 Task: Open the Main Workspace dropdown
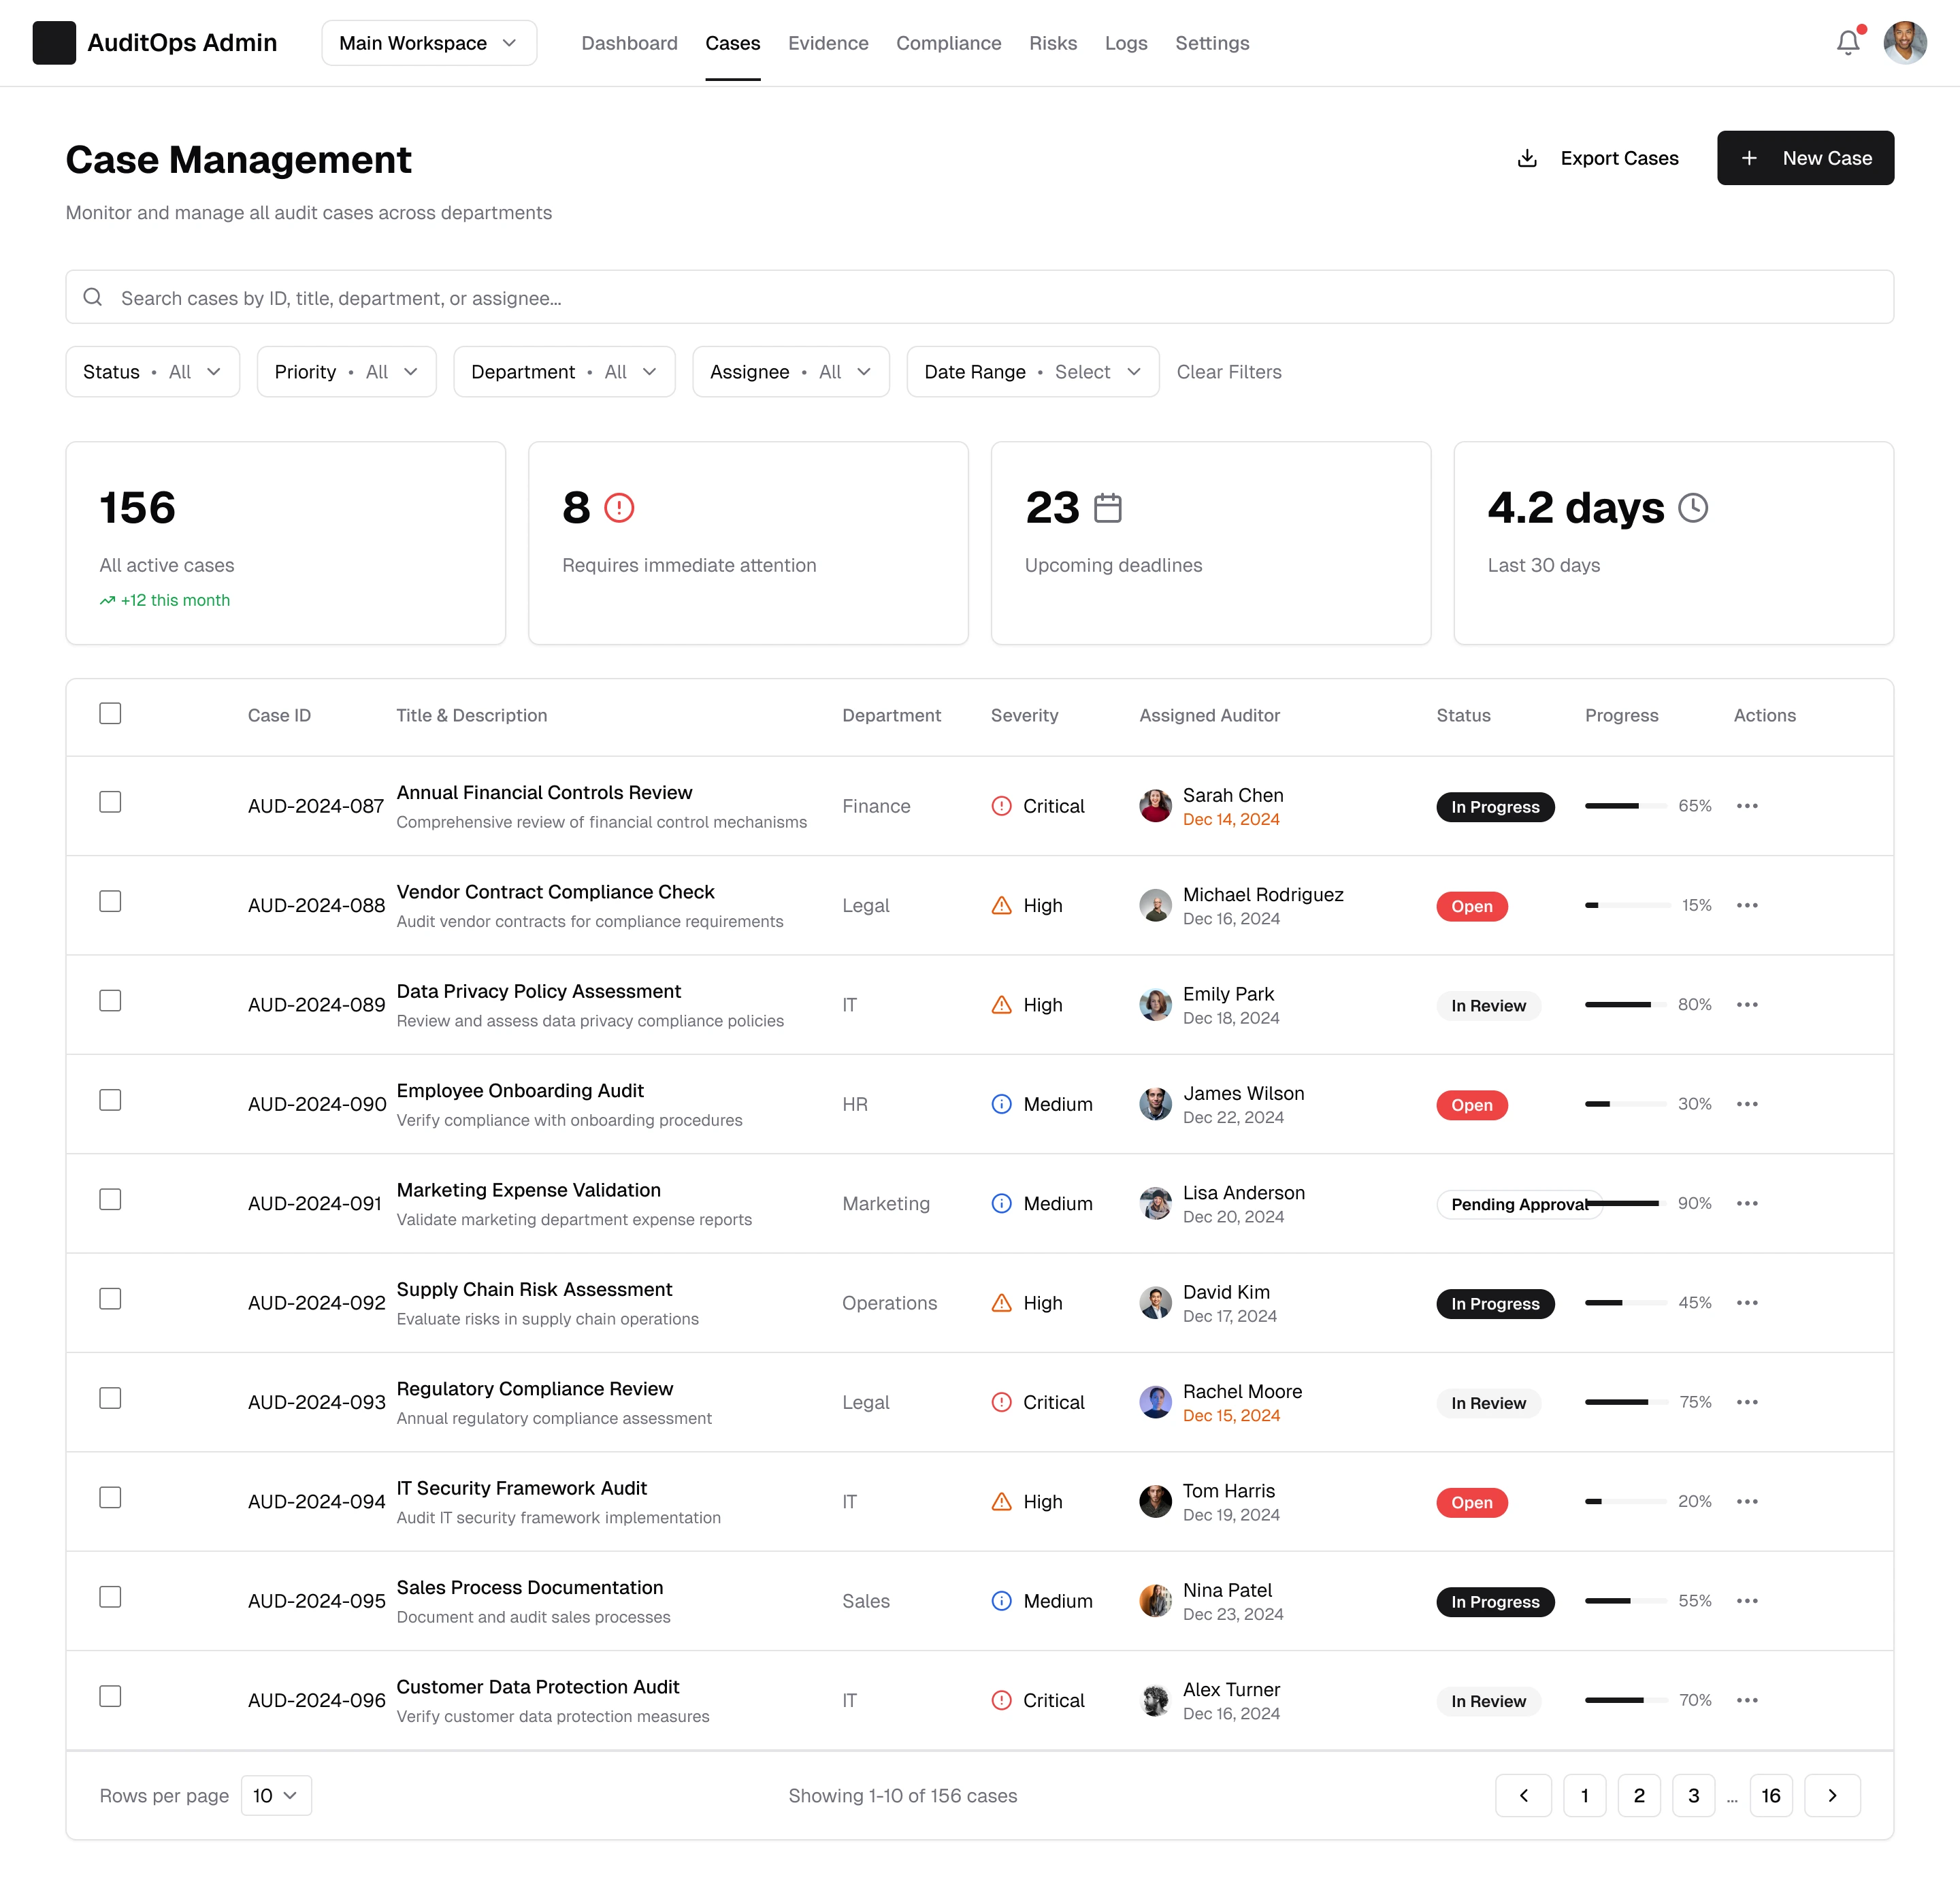coord(429,43)
